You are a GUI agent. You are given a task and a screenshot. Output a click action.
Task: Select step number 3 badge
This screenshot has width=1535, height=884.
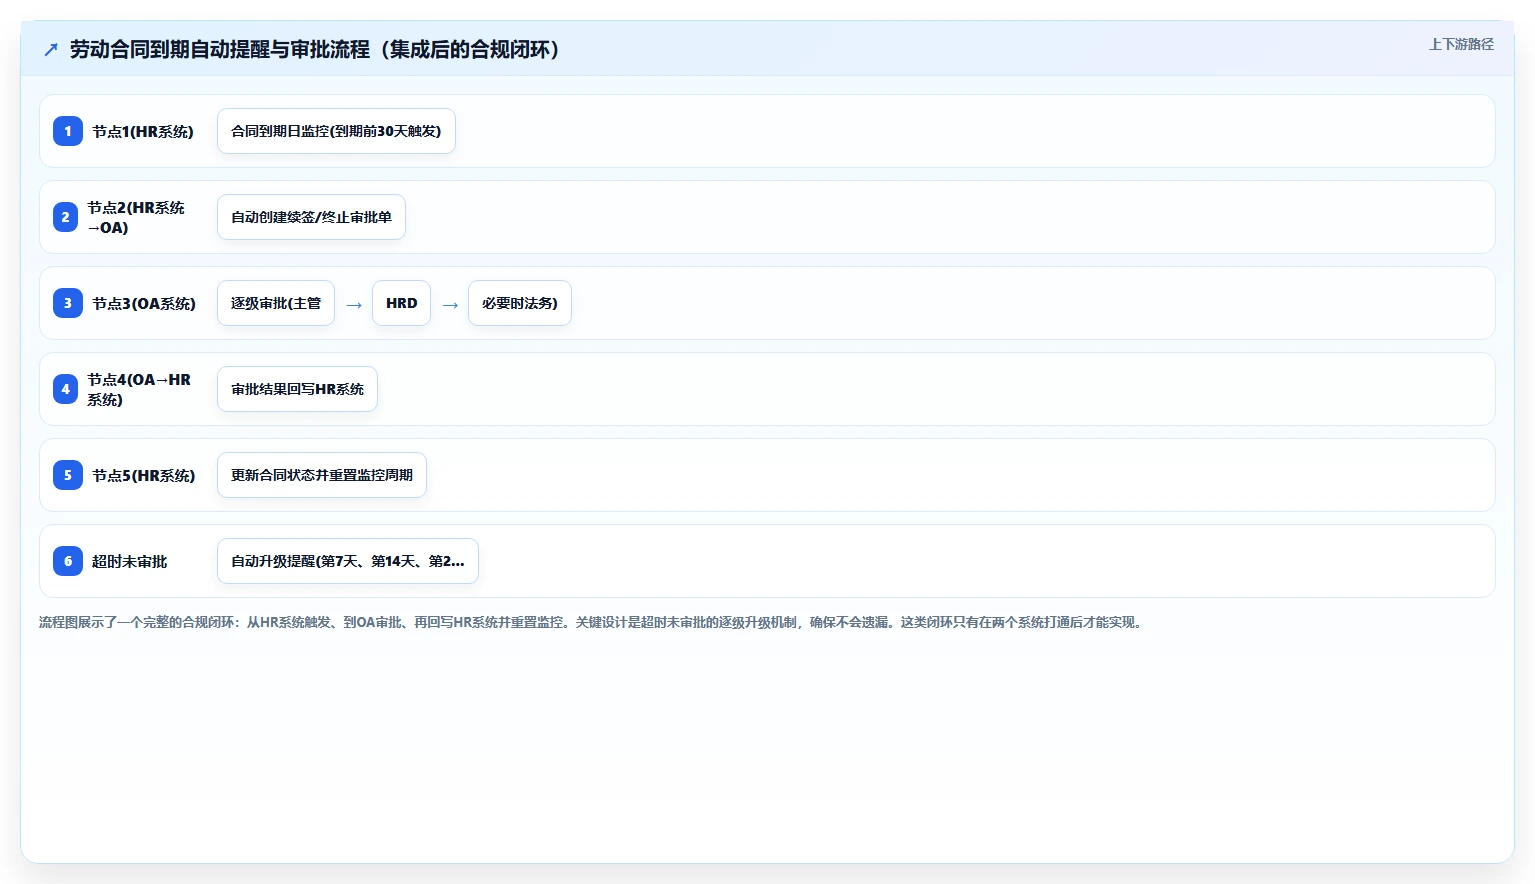[68, 303]
